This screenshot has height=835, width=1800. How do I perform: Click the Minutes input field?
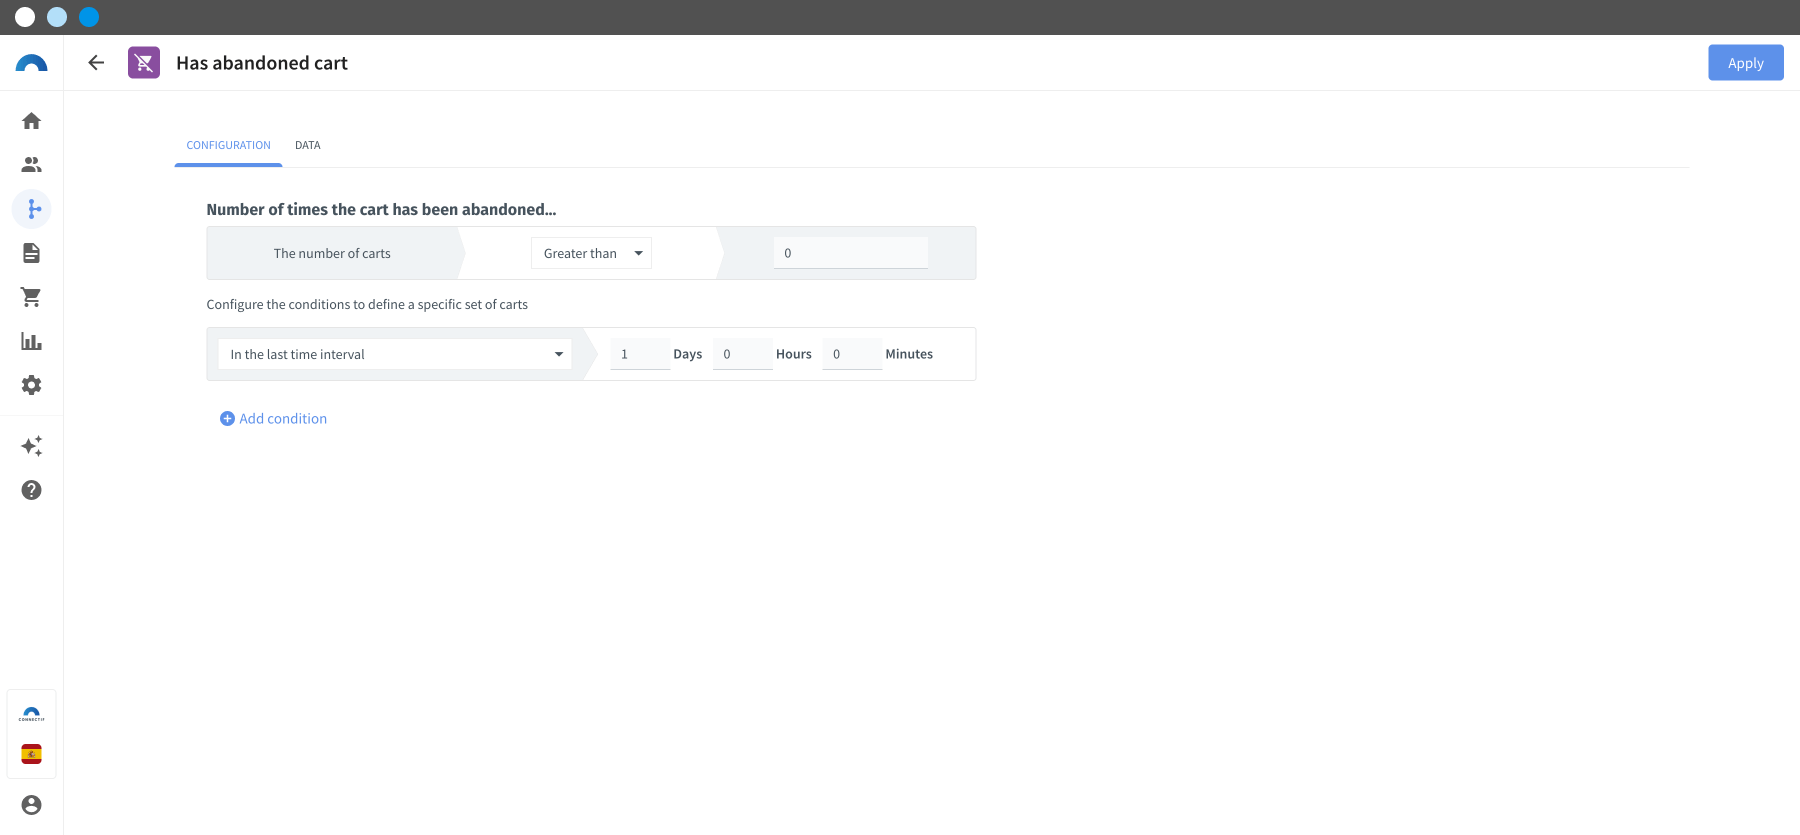[852, 354]
